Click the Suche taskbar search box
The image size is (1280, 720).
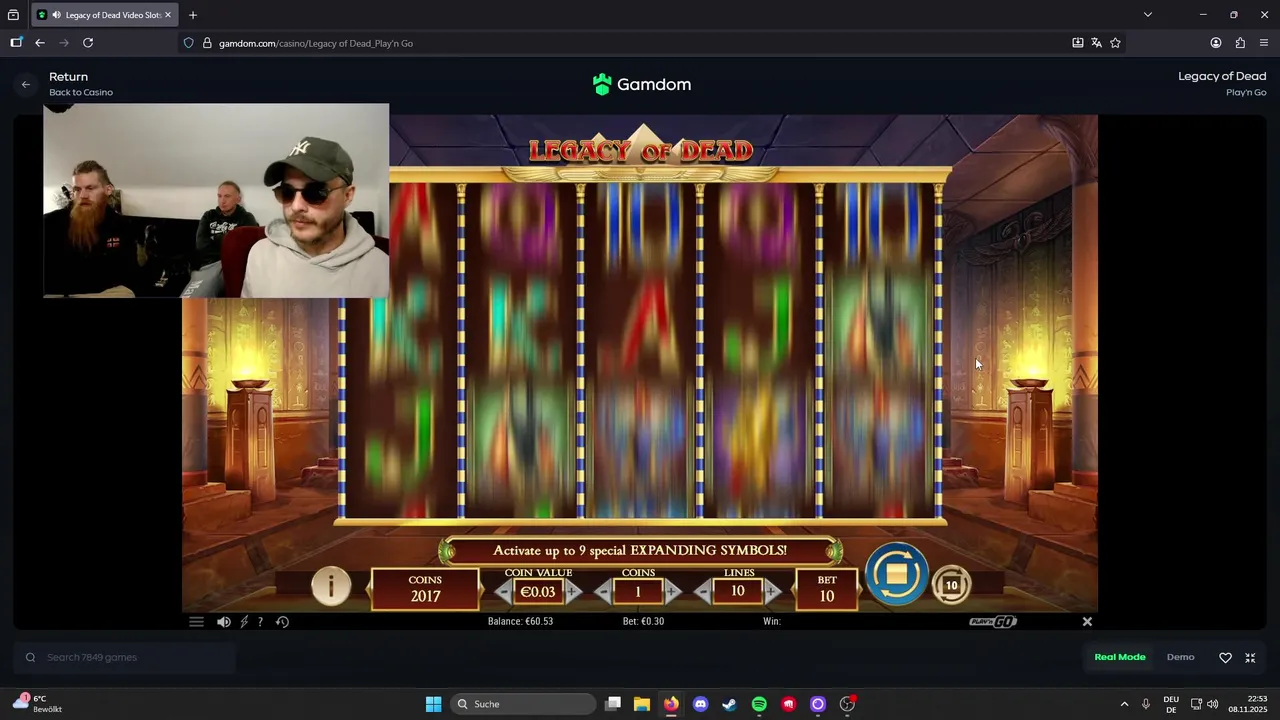tap(523, 704)
